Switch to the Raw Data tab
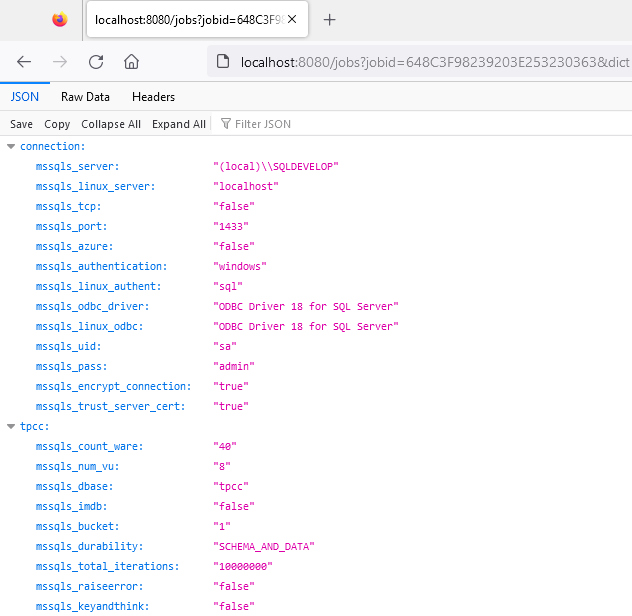The height and width of the screenshot is (616, 632). click(85, 97)
